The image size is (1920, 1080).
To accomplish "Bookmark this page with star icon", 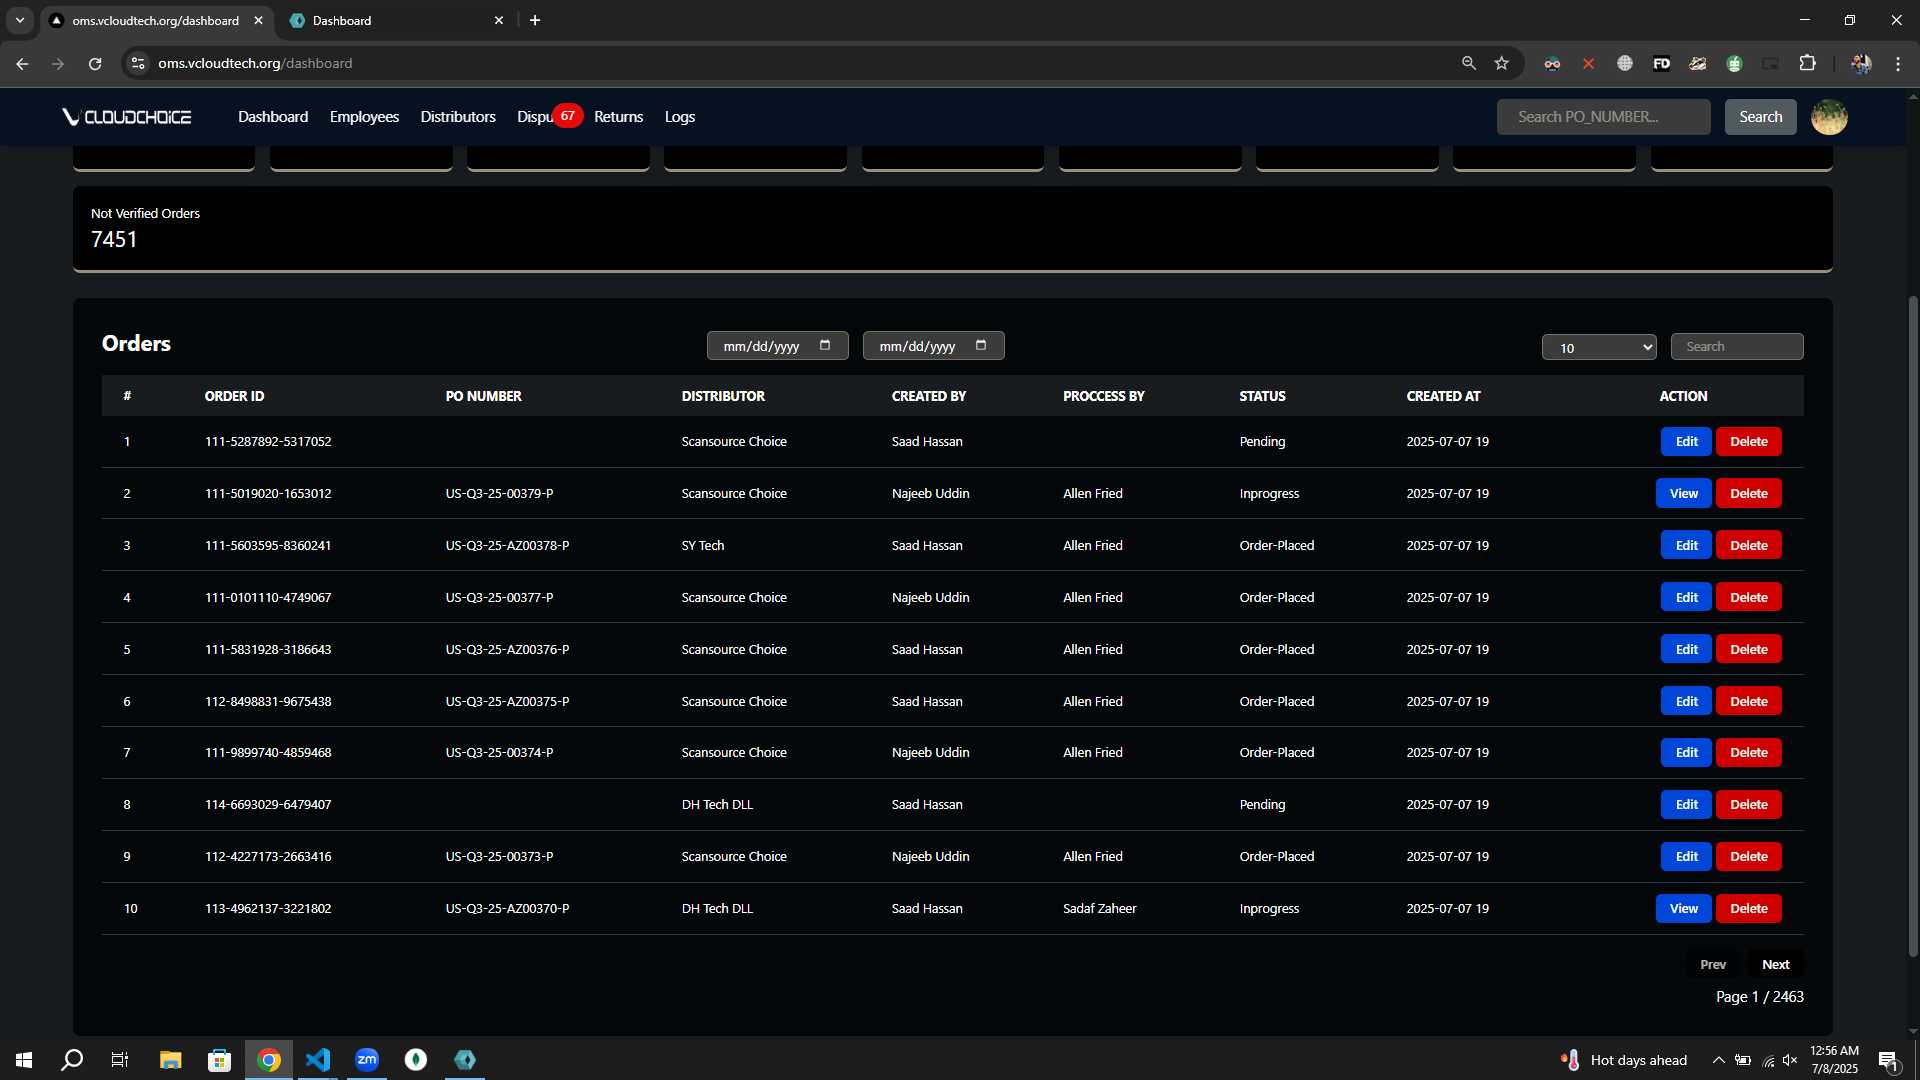I will tap(1501, 63).
